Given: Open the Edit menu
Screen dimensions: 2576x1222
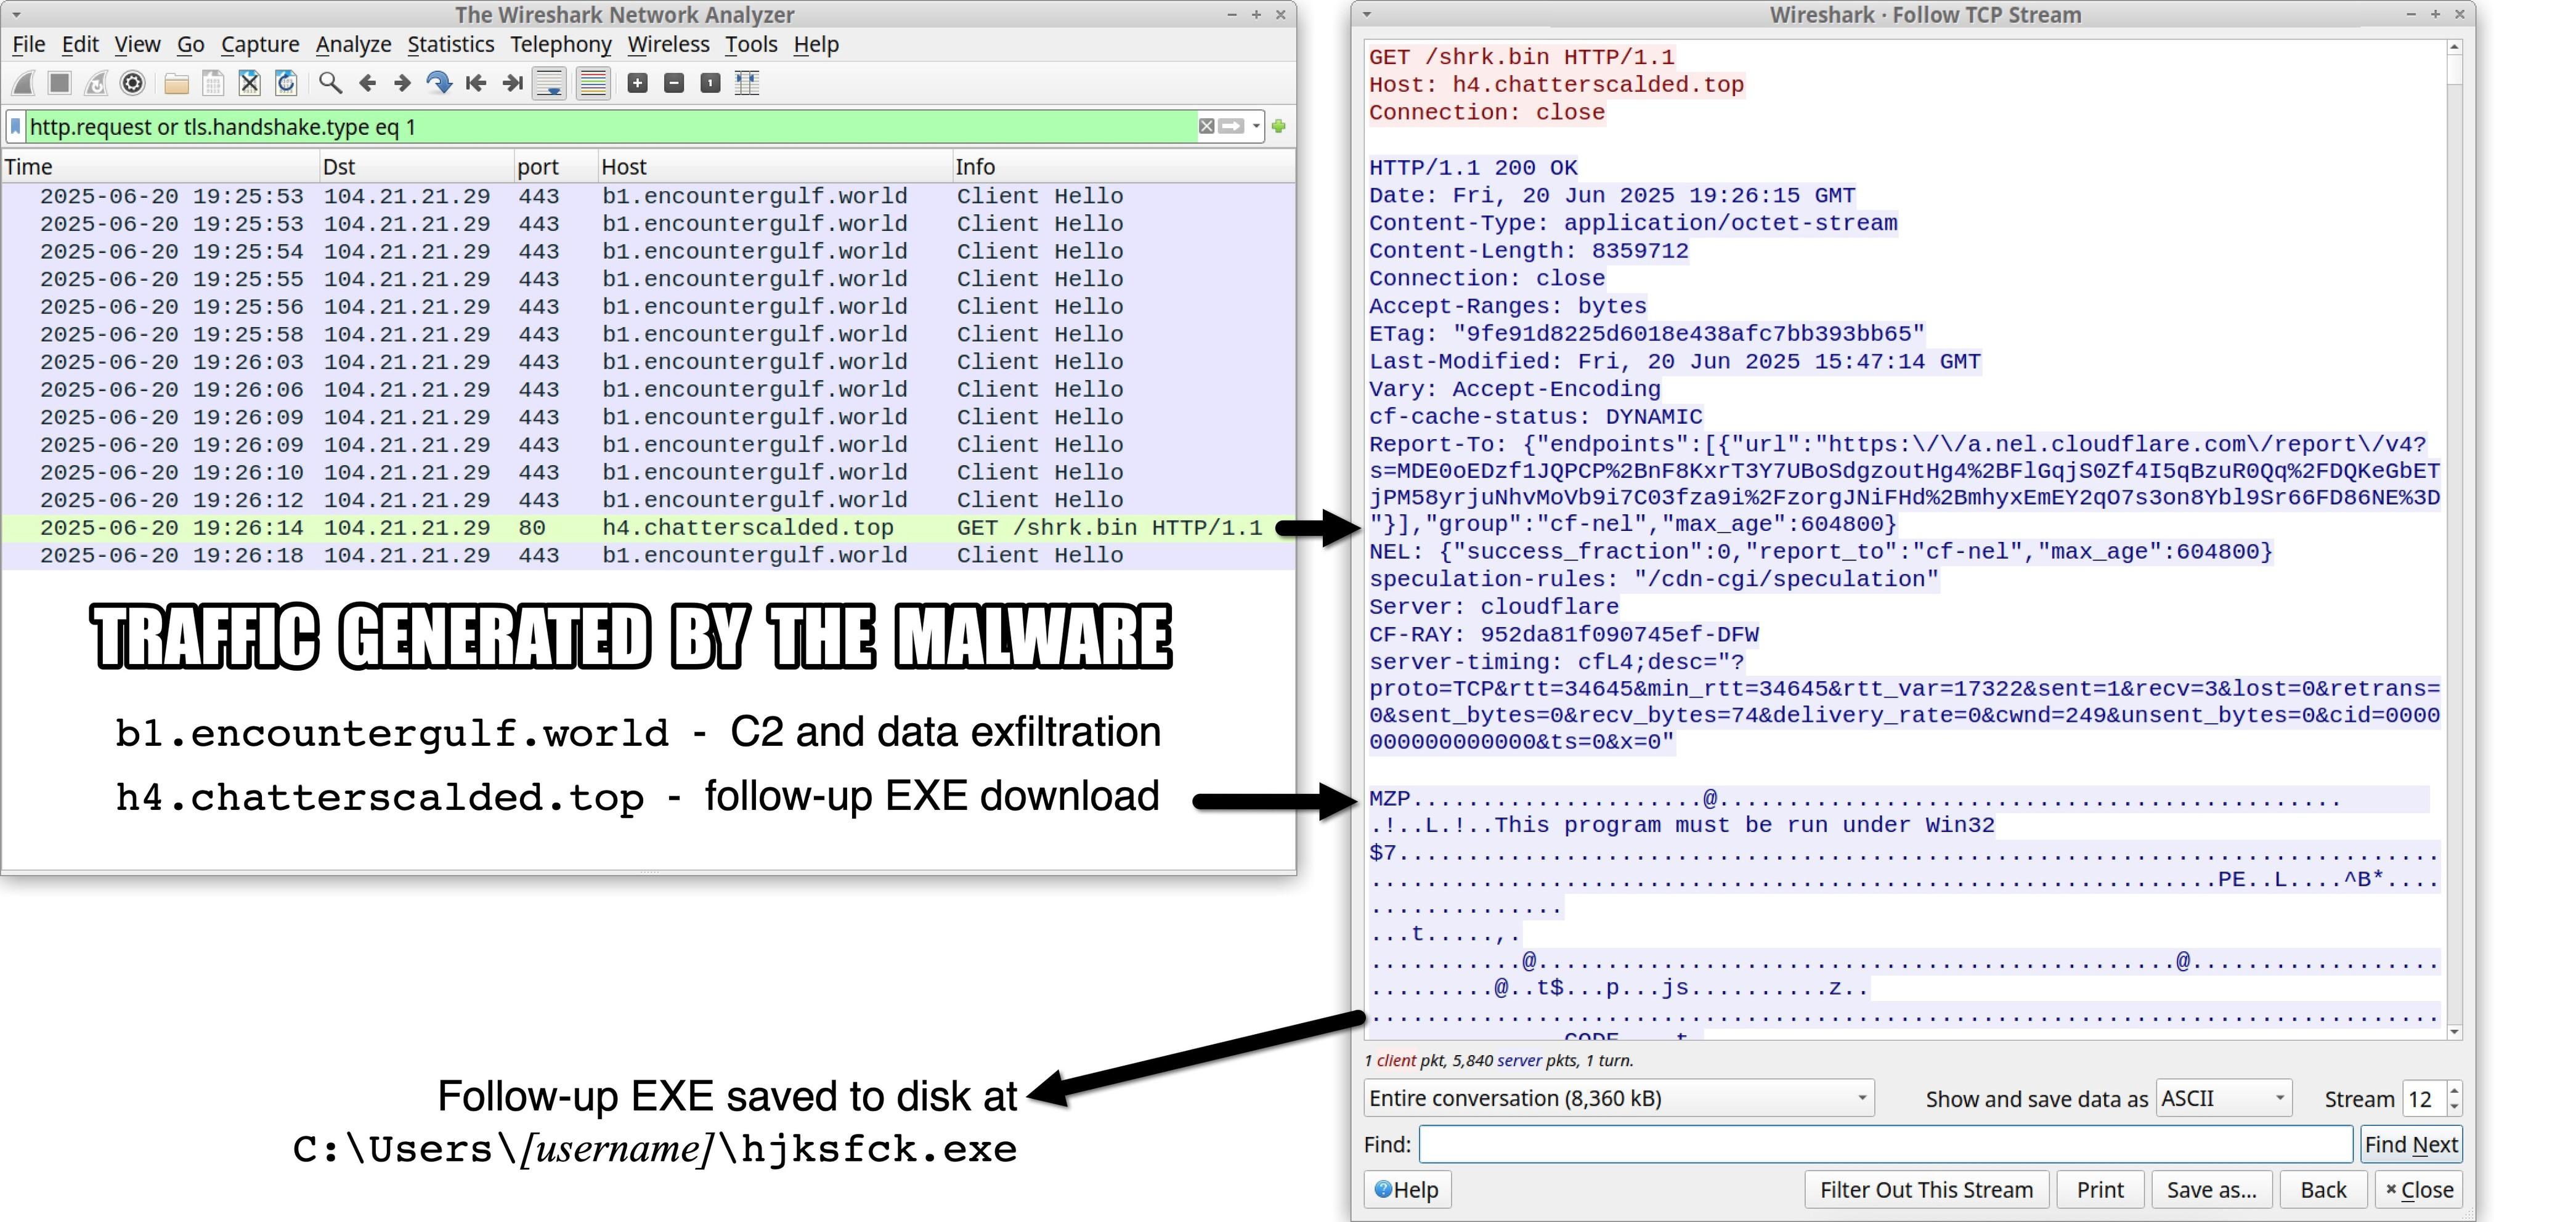Looking at the screenshot, I should (x=80, y=44).
